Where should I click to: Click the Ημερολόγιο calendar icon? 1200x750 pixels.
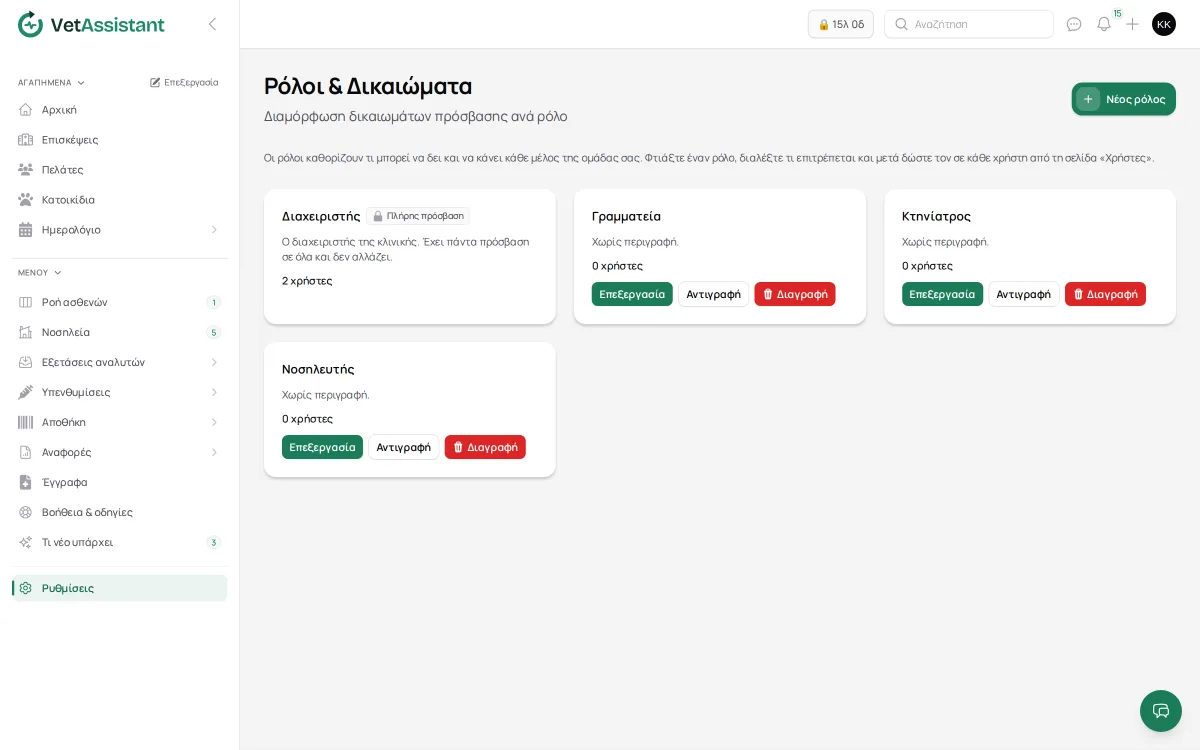click(26, 230)
